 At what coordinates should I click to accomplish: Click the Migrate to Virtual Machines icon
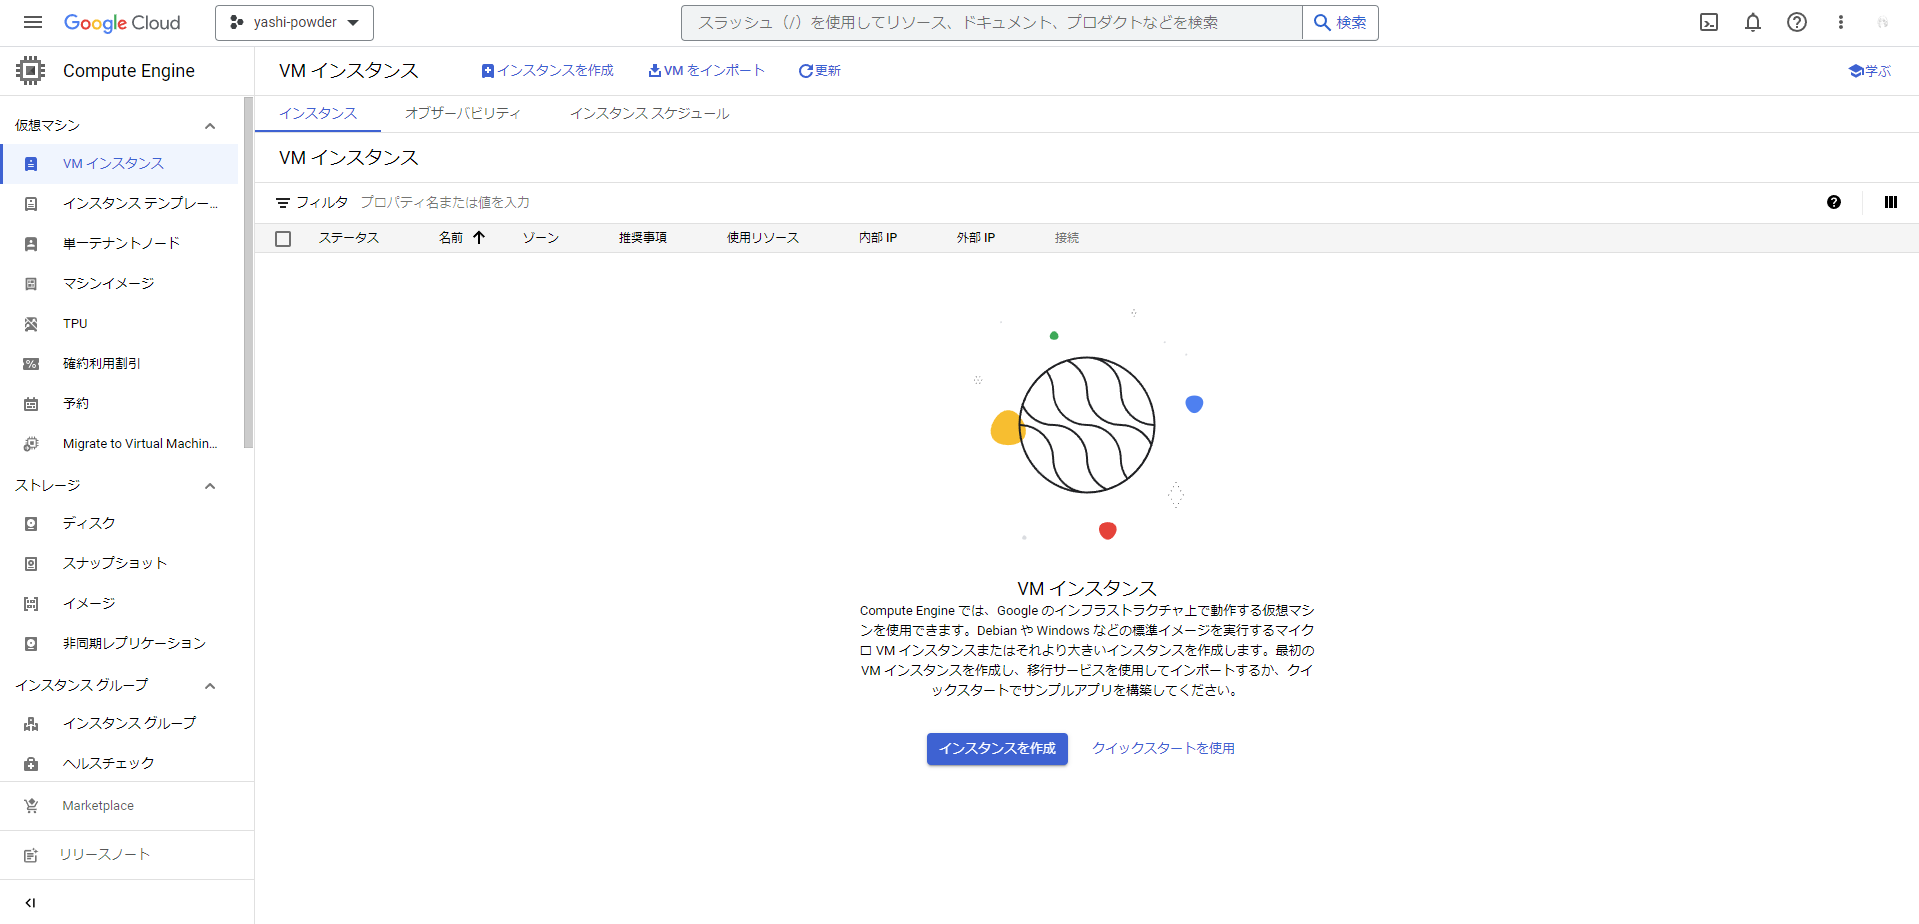click(31, 444)
